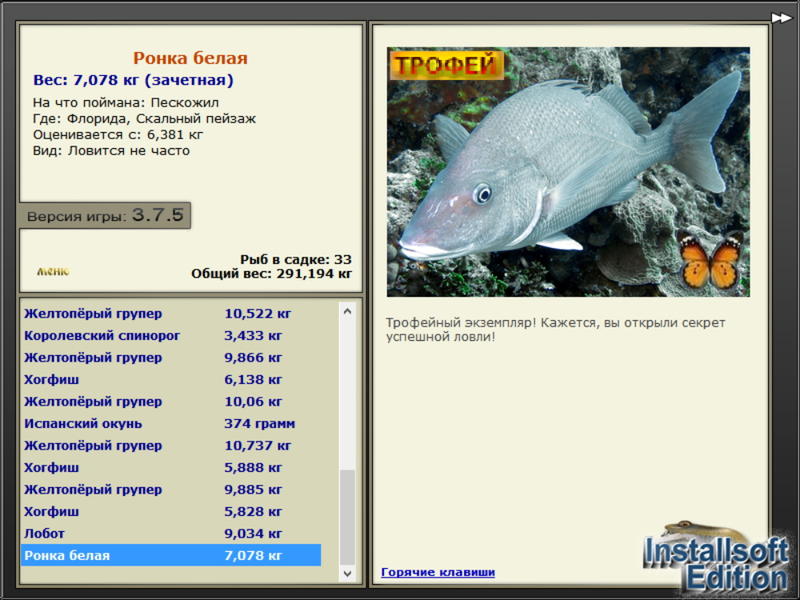Choose the Хогфиш 5,888 кг entry

pyautogui.click(x=171, y=467)
